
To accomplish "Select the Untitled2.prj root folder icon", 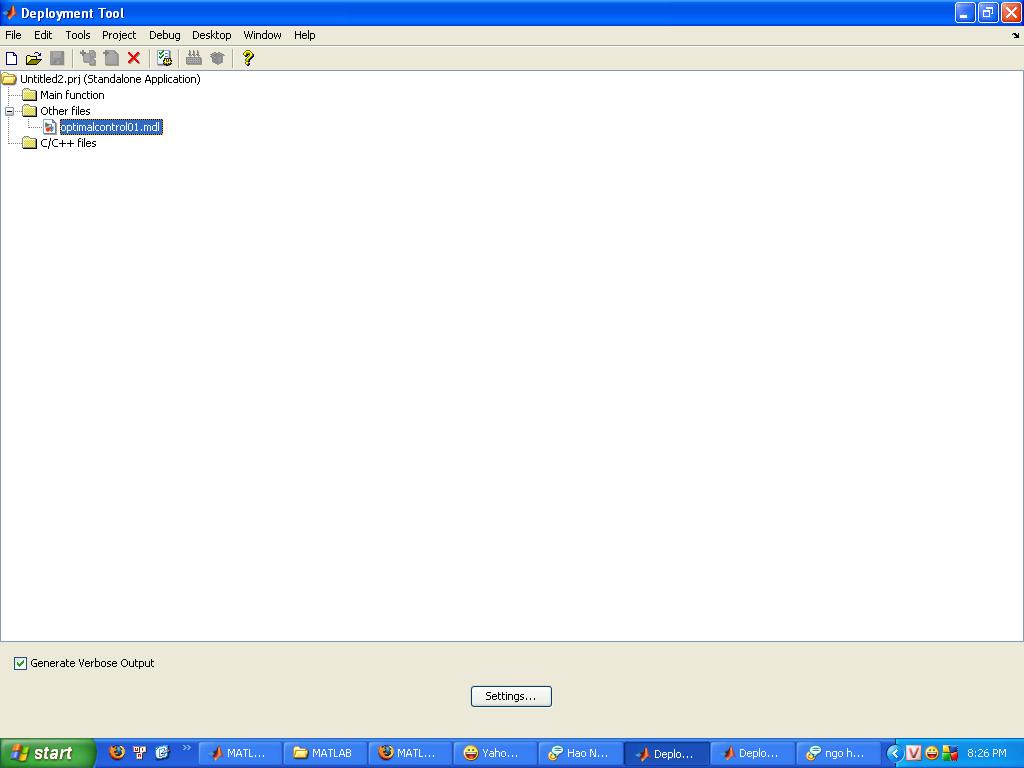I will tap(9, 79).
